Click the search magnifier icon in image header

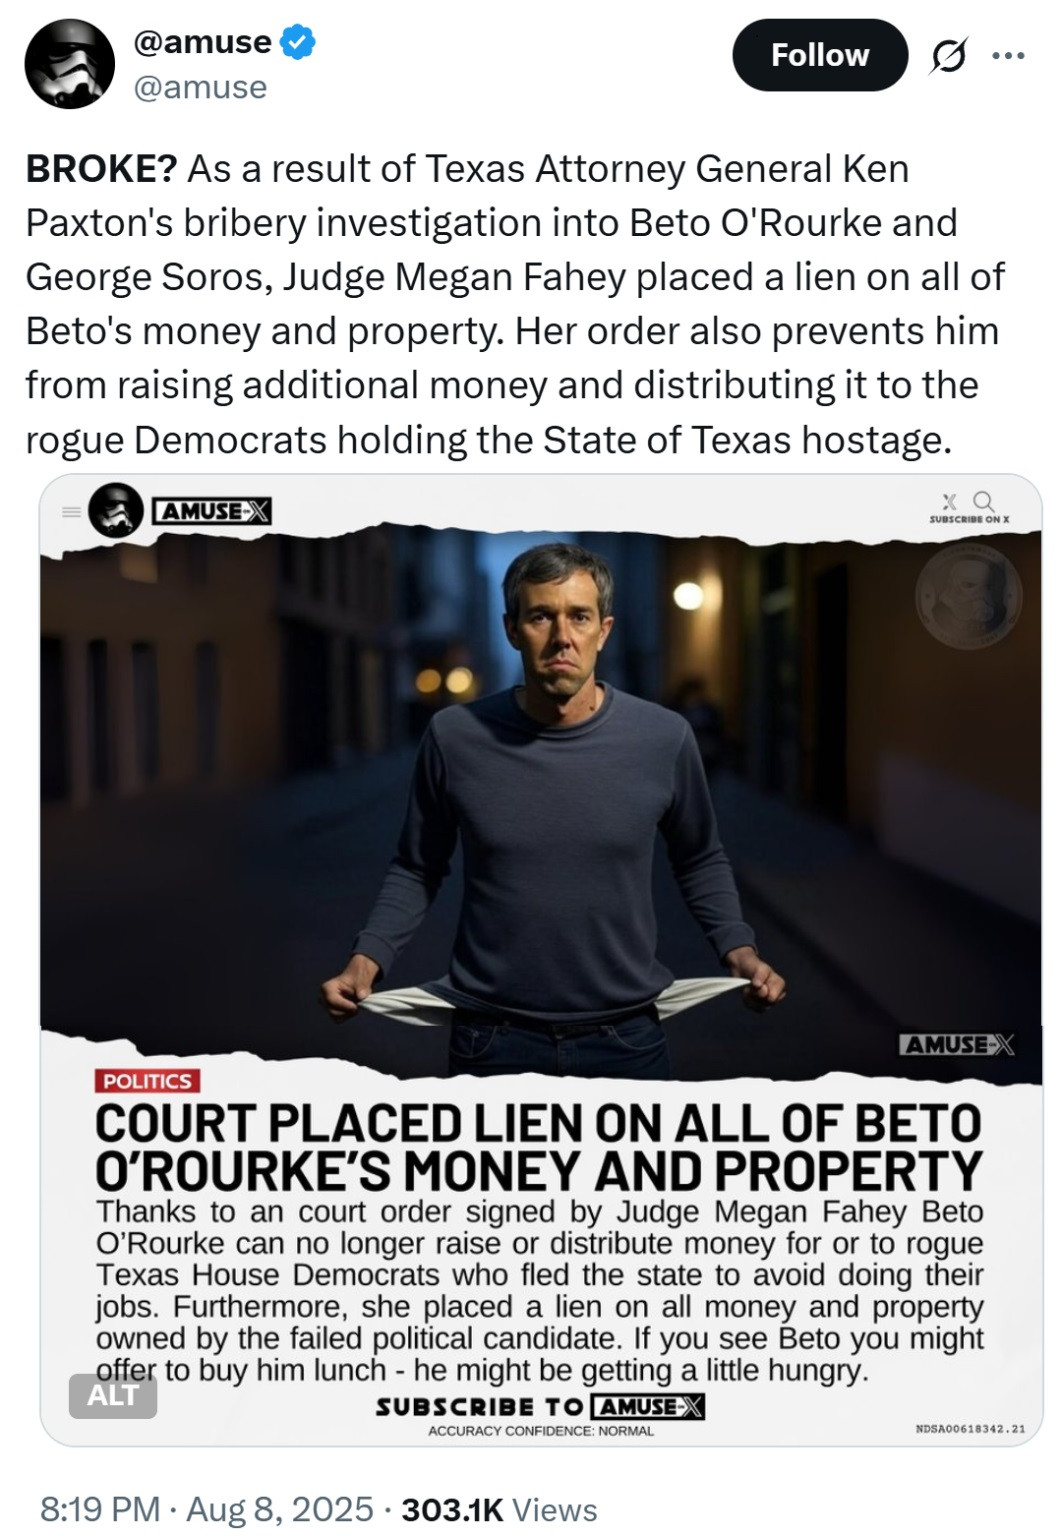click(x=983, y=500)
